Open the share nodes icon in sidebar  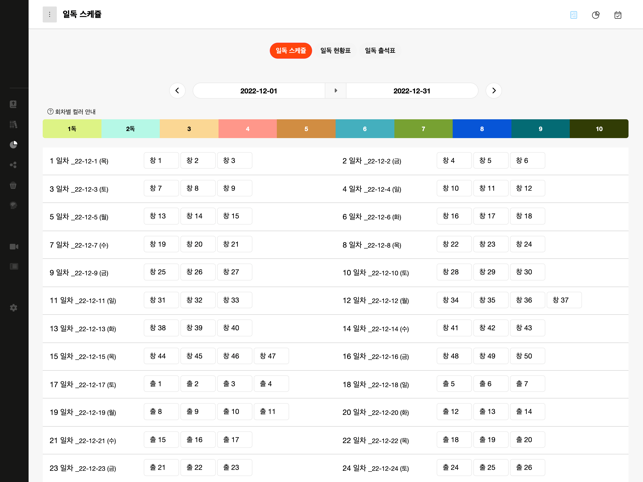point(13,164)
